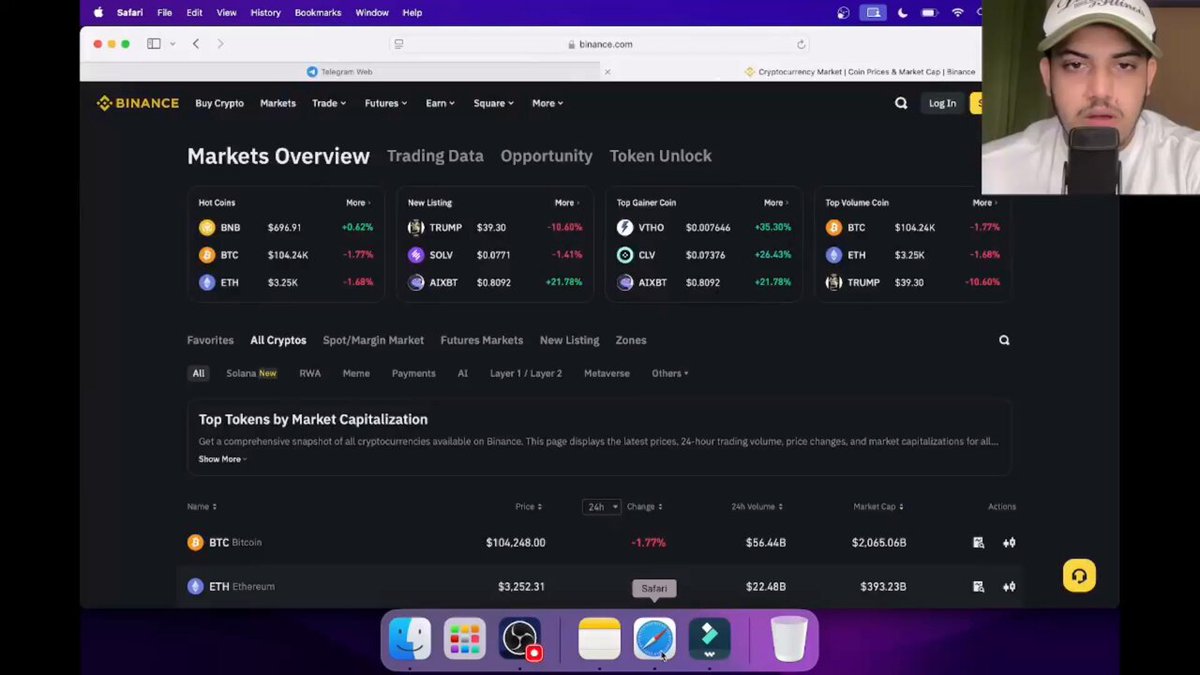Open the ETH detail icon in Actions column
1200x675 pixels.
(x=978, y=587)
